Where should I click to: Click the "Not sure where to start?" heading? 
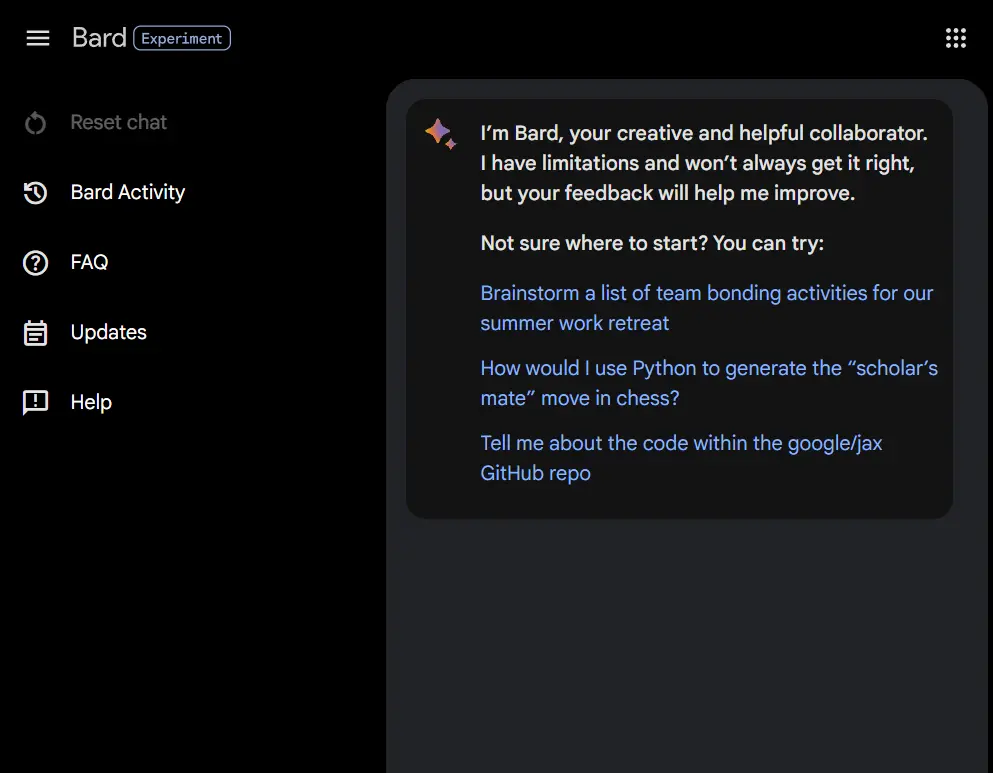[652, 243]
